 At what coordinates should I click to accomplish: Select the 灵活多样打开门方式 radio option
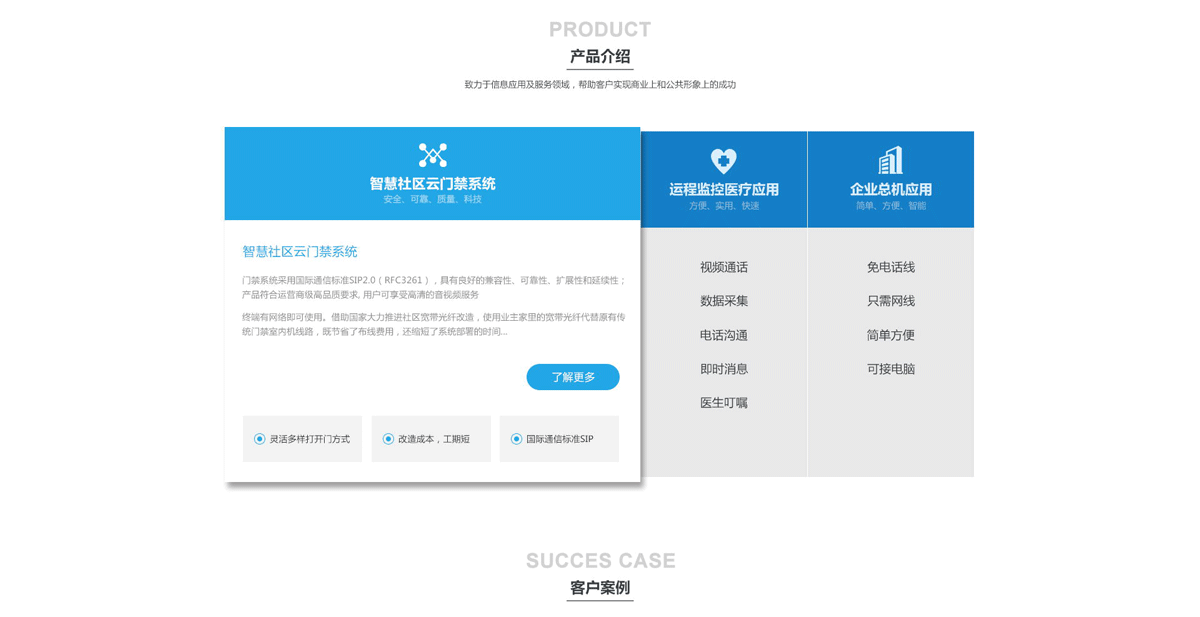(x=302, y=439)
